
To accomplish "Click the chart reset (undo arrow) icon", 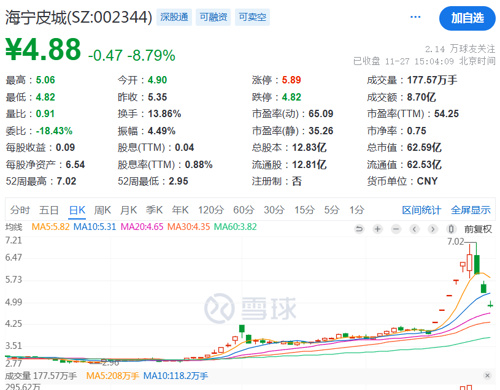I will (x=359, y=229).
